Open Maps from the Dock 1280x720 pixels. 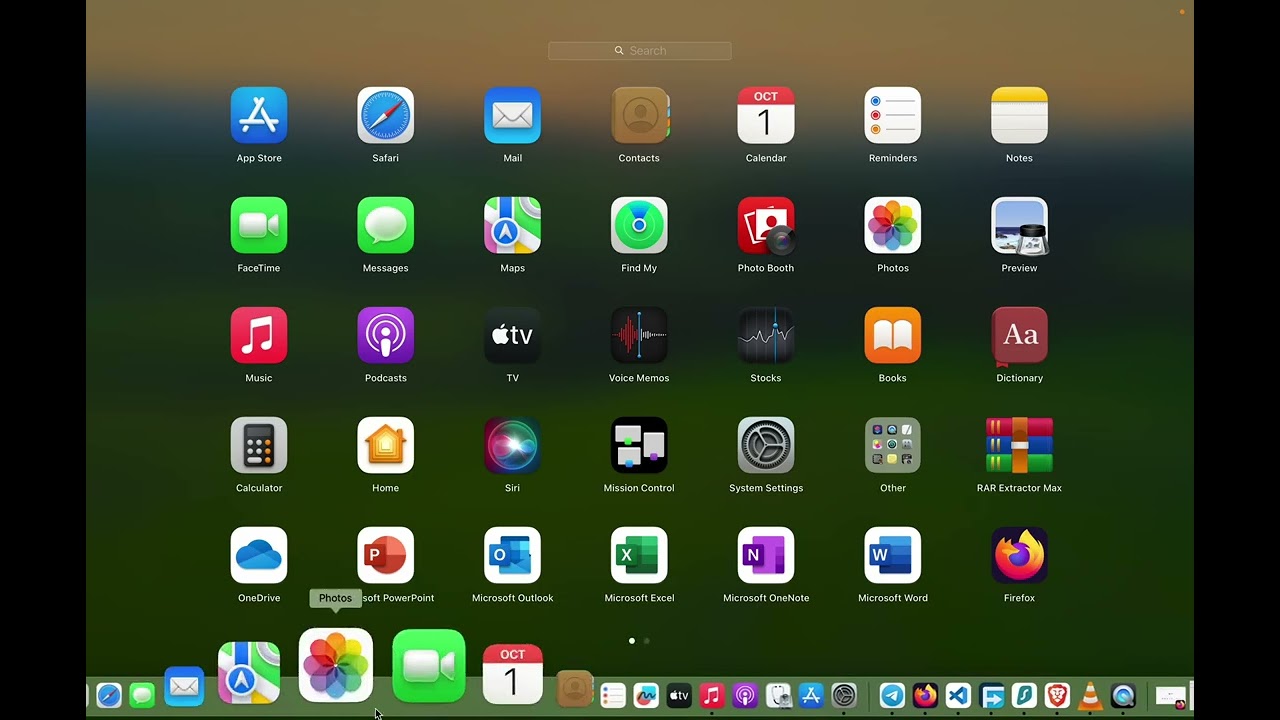click(249, 673)
